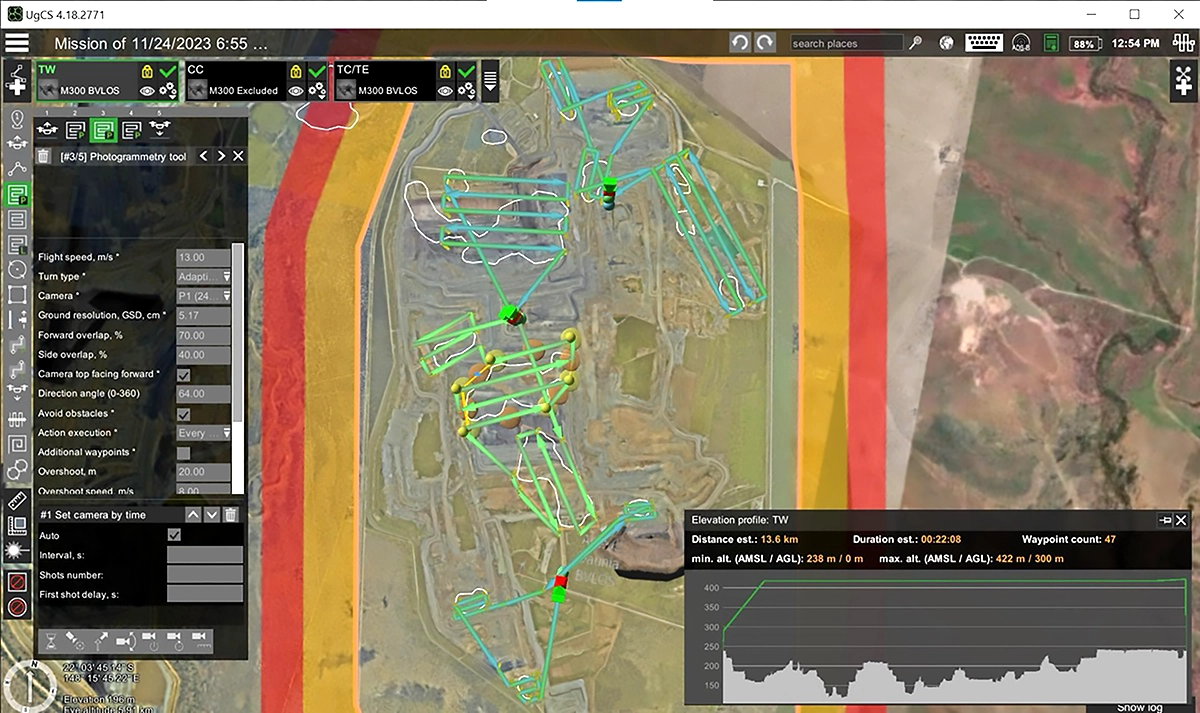Click the green telemetry monitor icon near the battery
Viewport: 1200px width, 713px height.
1051,43
